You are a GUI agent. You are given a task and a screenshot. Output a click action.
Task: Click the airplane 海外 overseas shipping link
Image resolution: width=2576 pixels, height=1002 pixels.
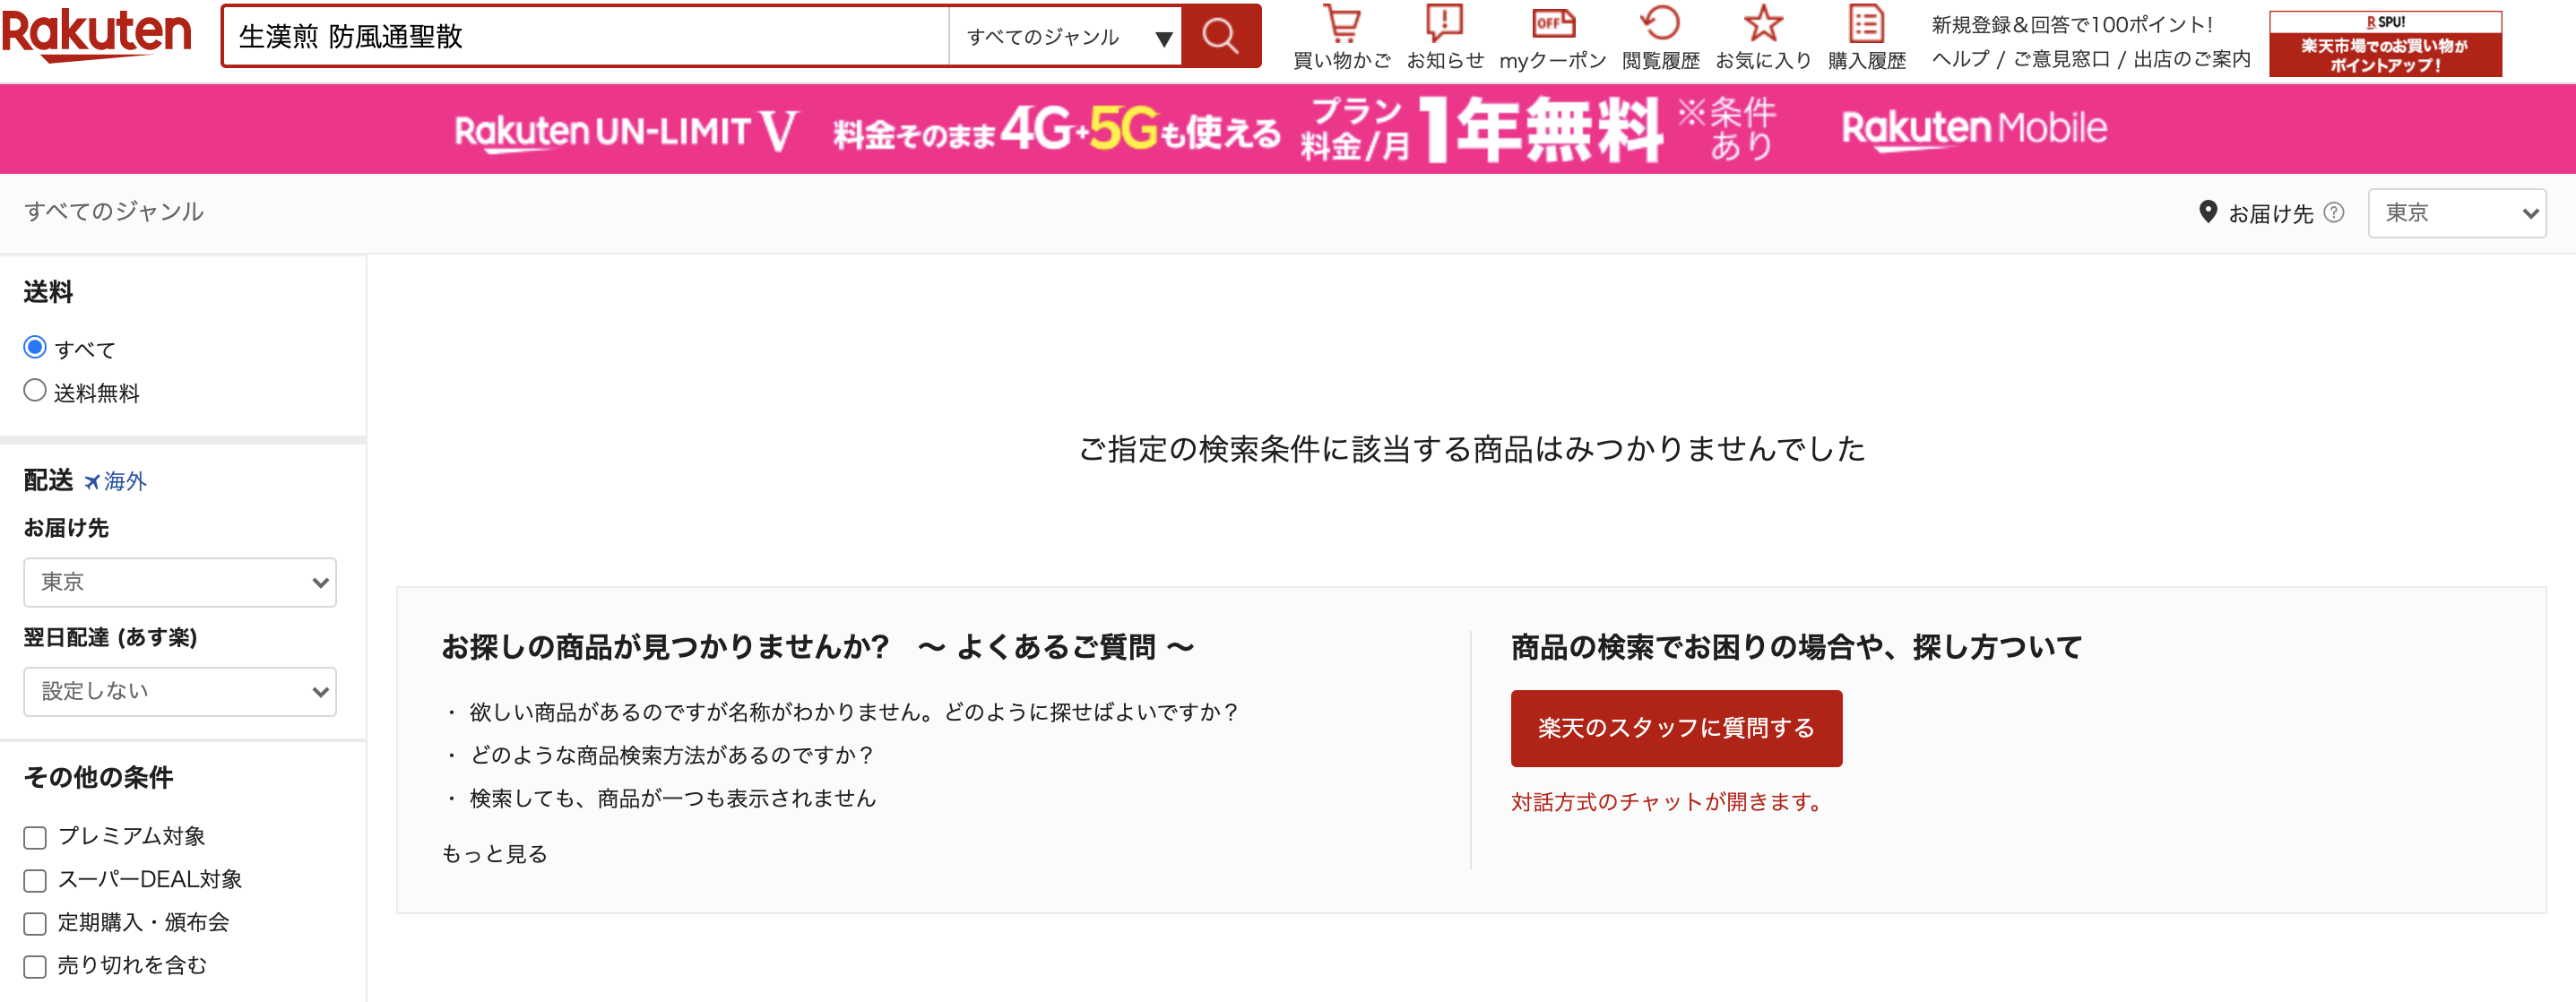pyautogui.click(x=115, y=482)
